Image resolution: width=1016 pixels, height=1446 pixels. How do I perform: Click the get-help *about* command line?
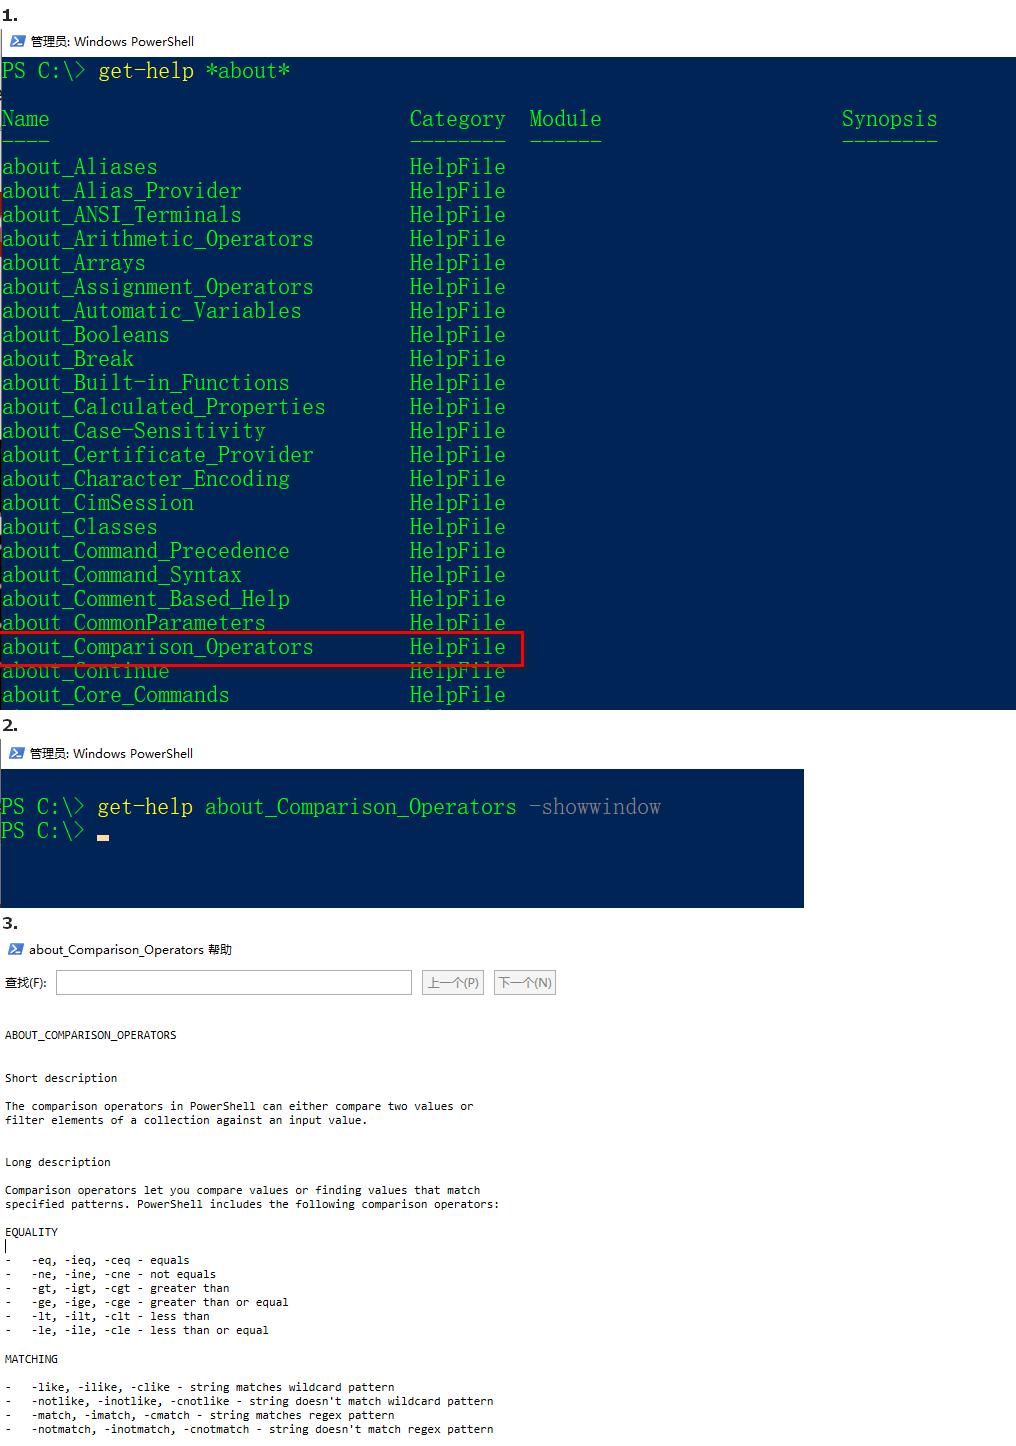[x=194, y=71]
